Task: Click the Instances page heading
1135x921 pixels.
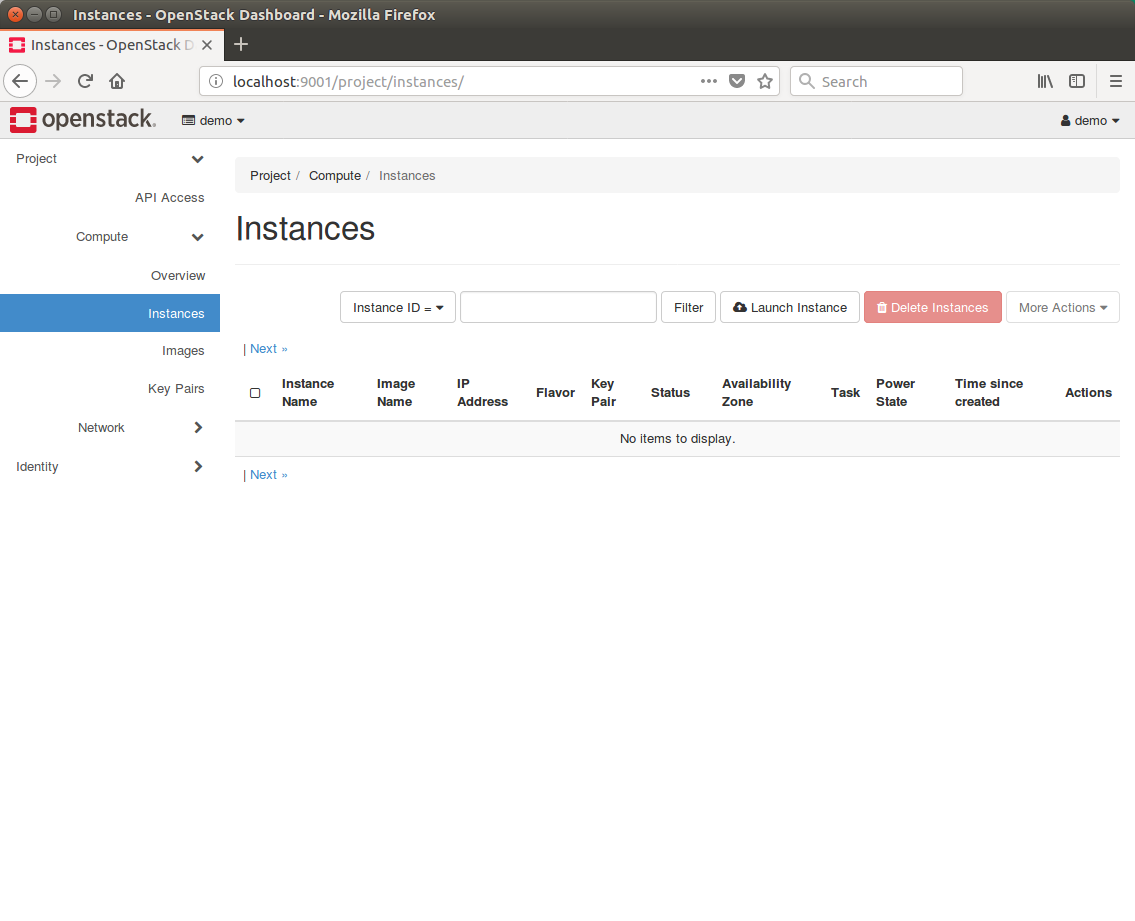Action: click(x=305, y=229)
